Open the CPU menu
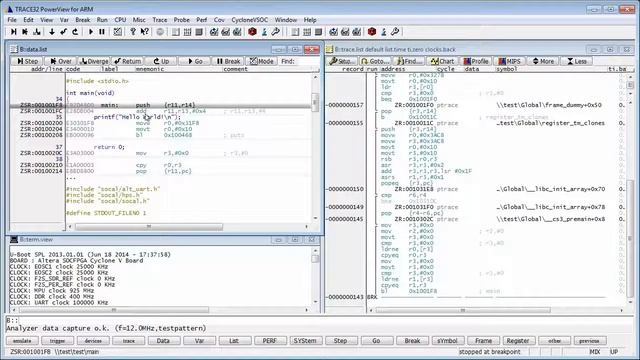This screenshot has width=640, height=360. click(120, 20)
